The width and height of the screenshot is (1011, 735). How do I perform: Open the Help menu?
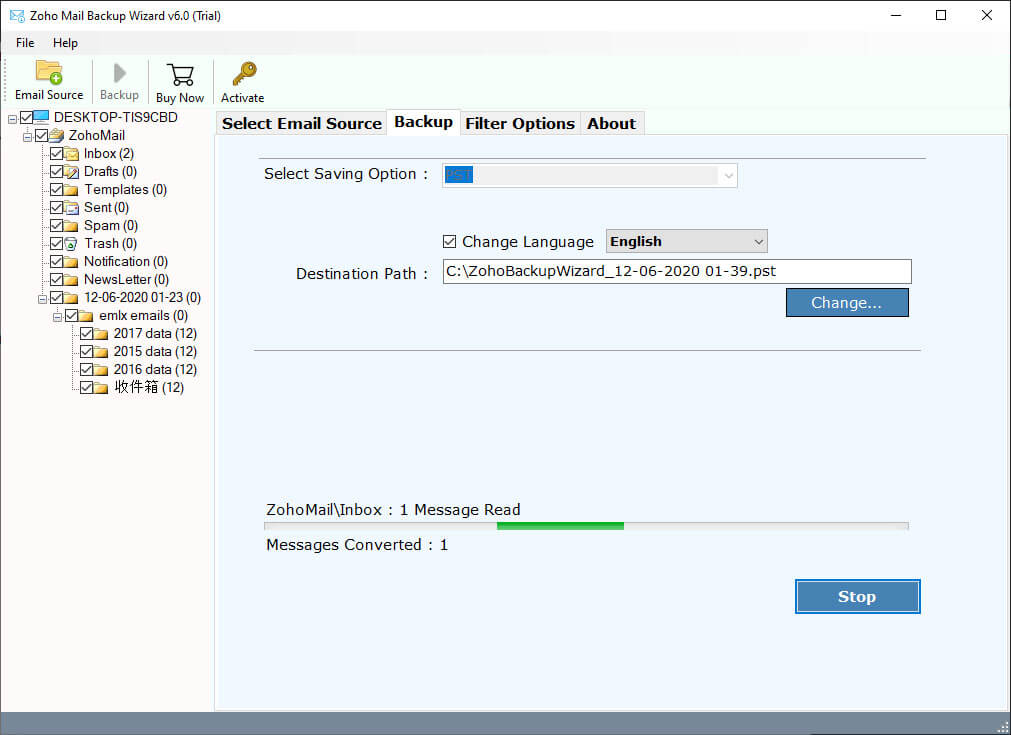pyautogui.click(x=65, y=43)
